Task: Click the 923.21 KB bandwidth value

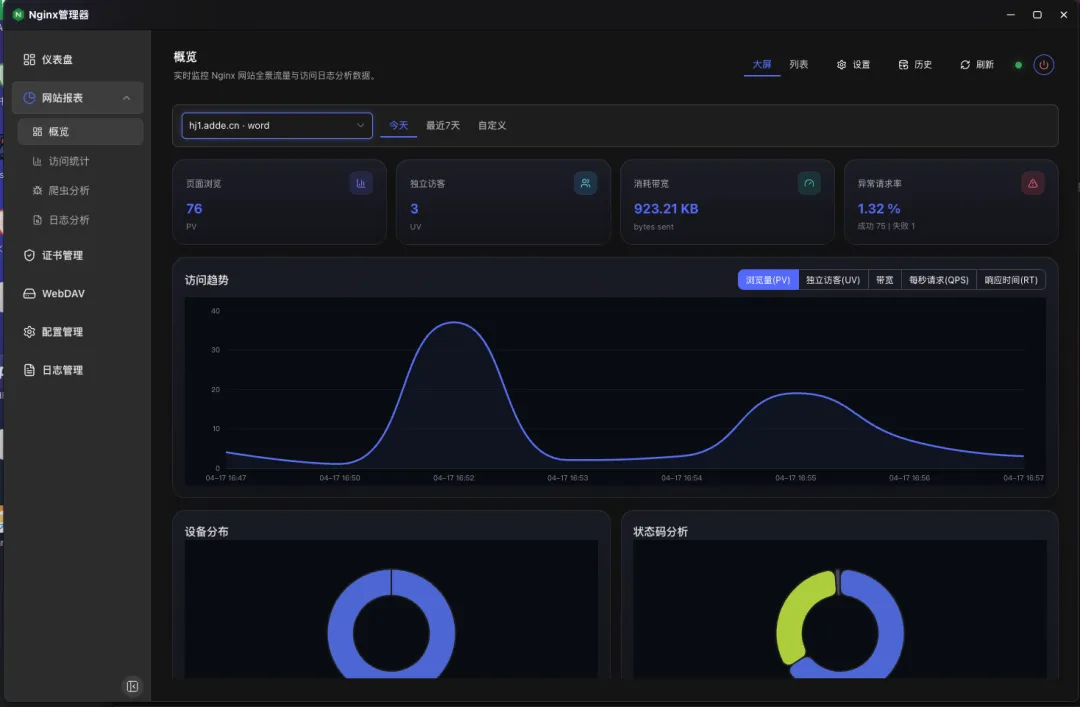Action: pos(666,209)
